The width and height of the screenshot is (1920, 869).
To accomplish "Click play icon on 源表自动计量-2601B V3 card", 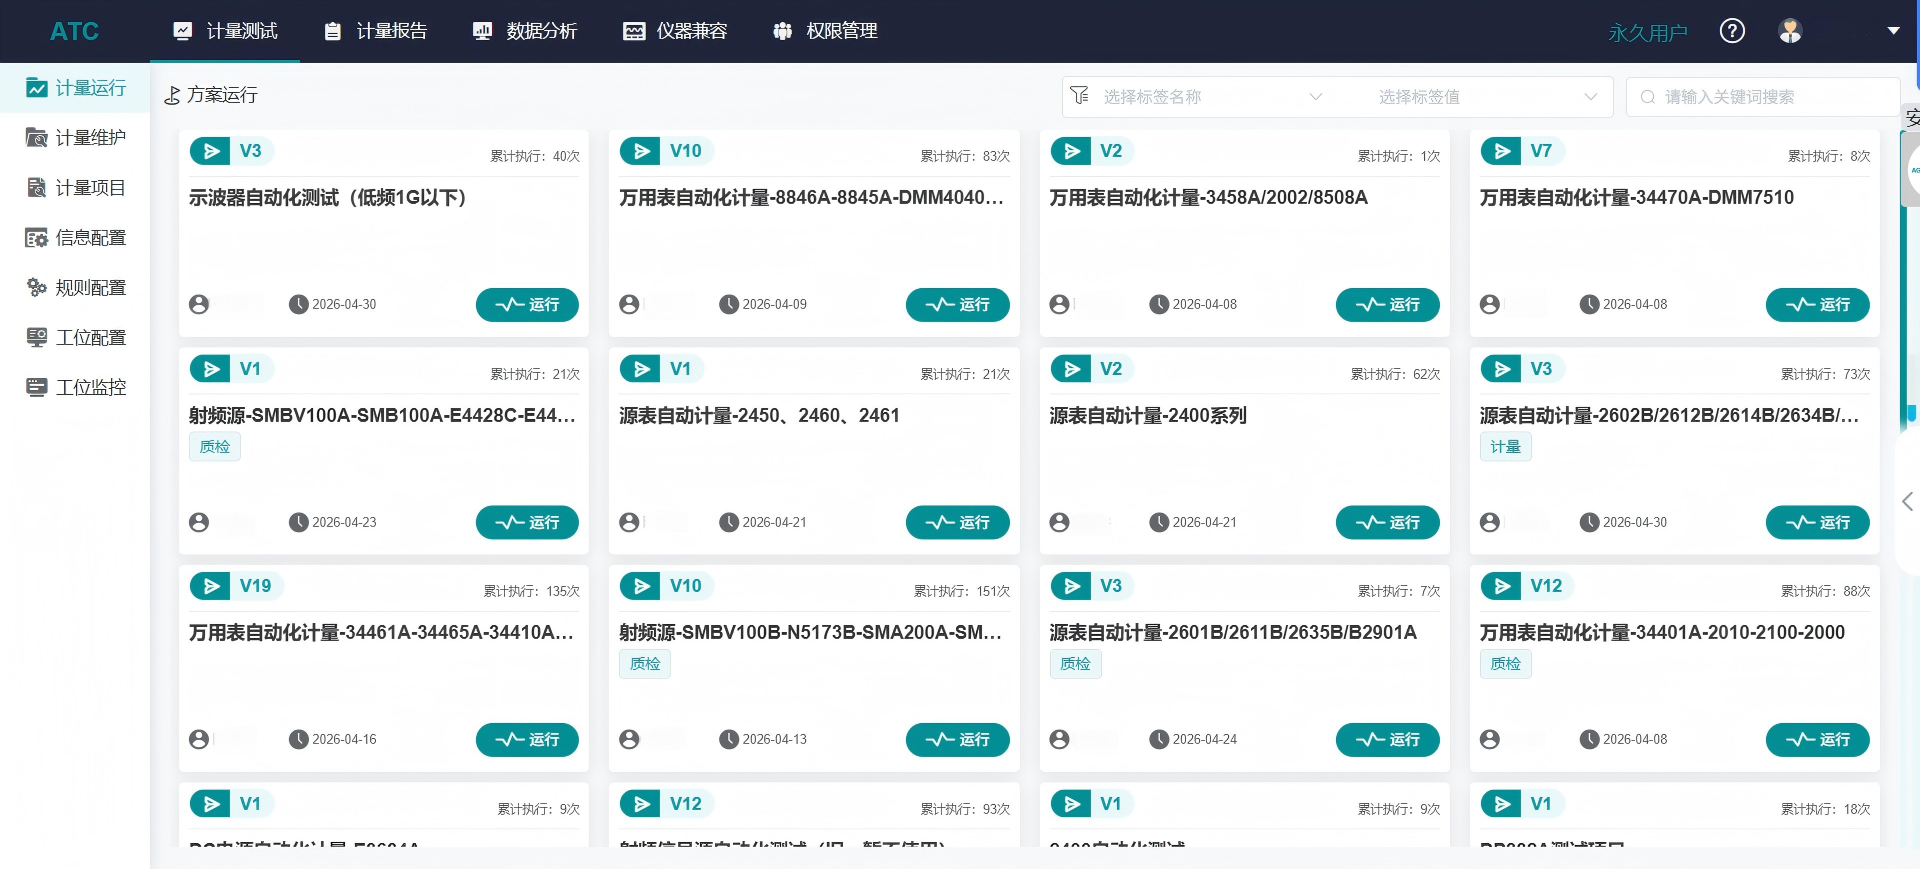I will [x=1071, y=586].
